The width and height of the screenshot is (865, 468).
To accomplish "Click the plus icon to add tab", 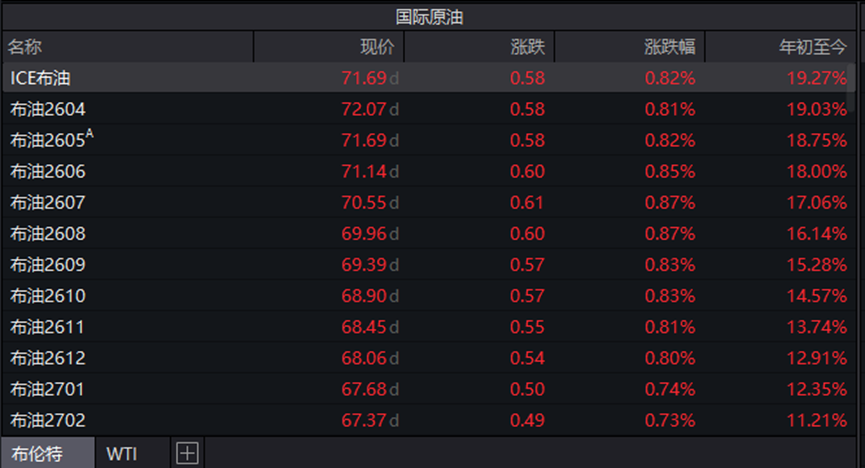I will (187, 454).
